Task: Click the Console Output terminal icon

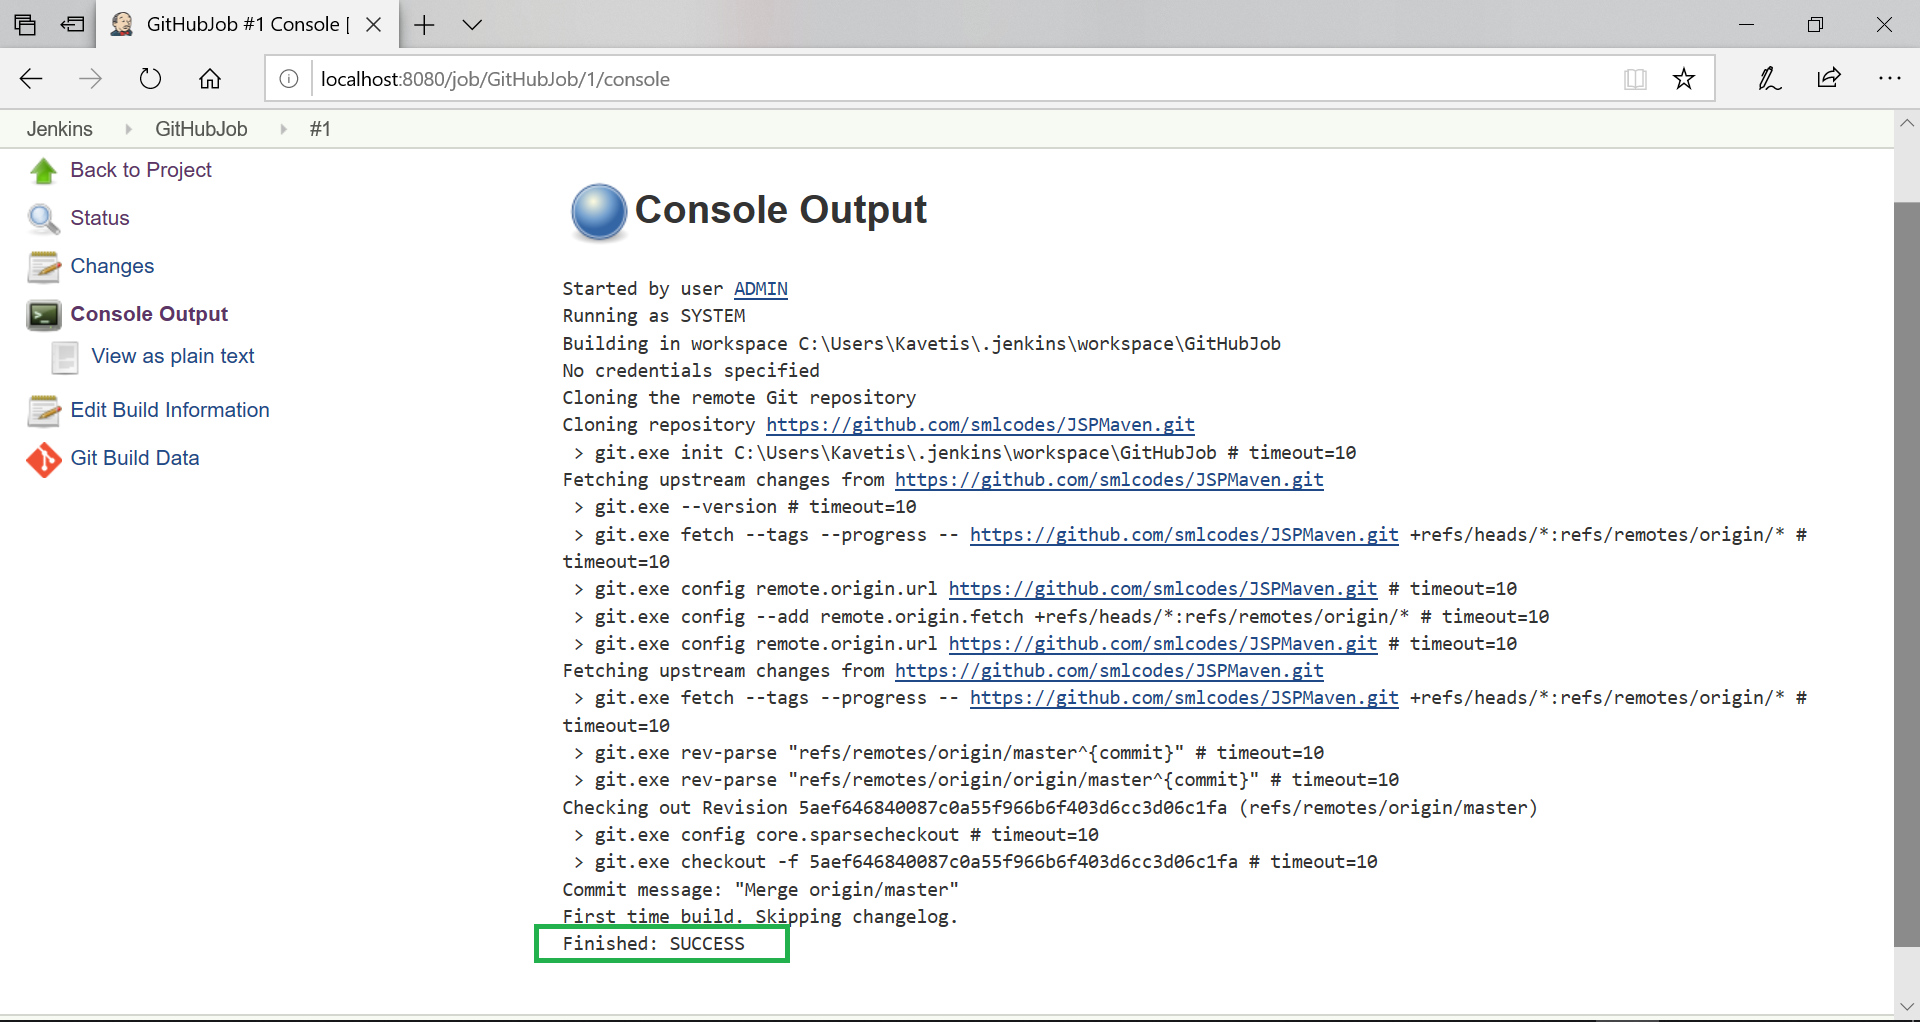Action: coord(43,315)
